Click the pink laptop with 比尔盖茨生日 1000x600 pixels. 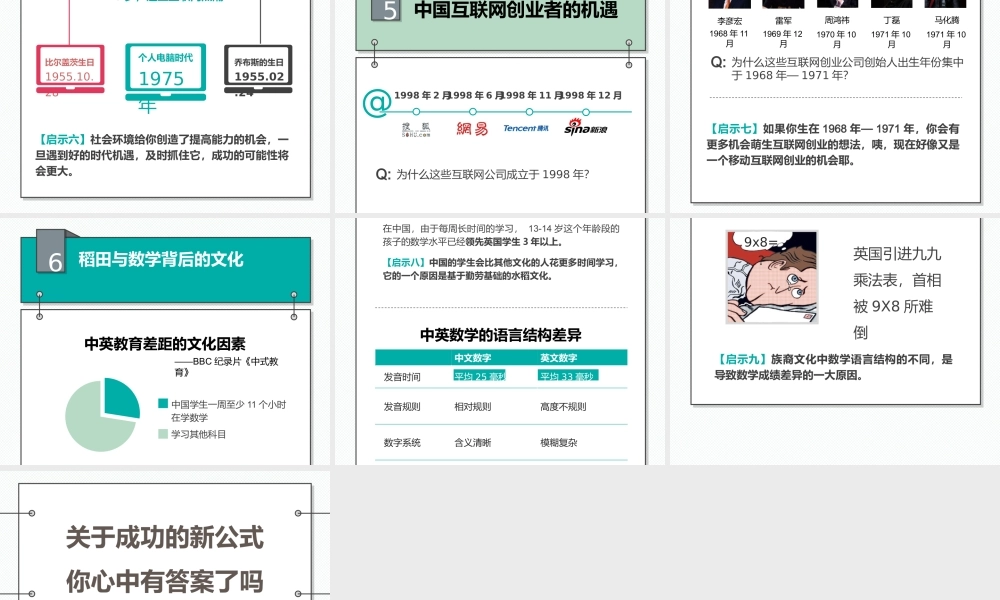(69, 70)
